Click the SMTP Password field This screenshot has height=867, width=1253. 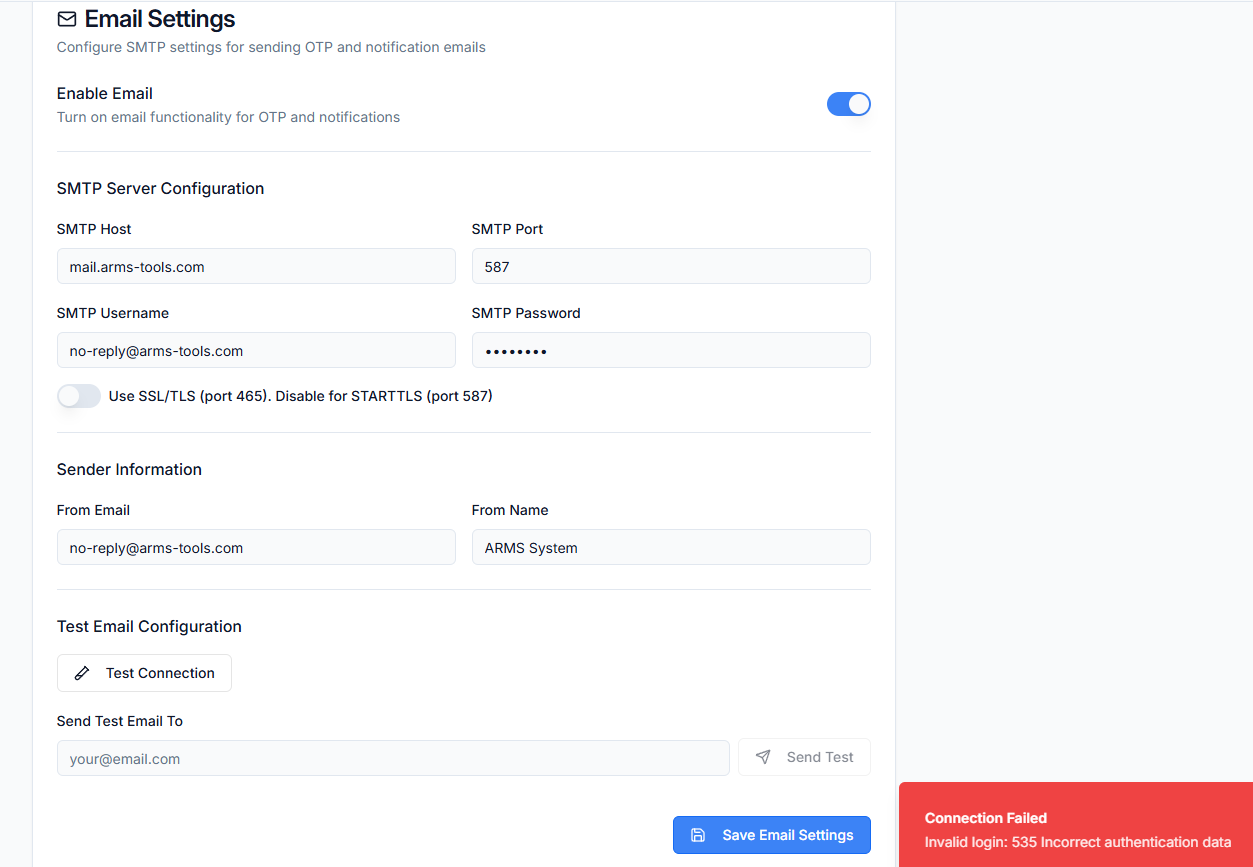point(670,351)
